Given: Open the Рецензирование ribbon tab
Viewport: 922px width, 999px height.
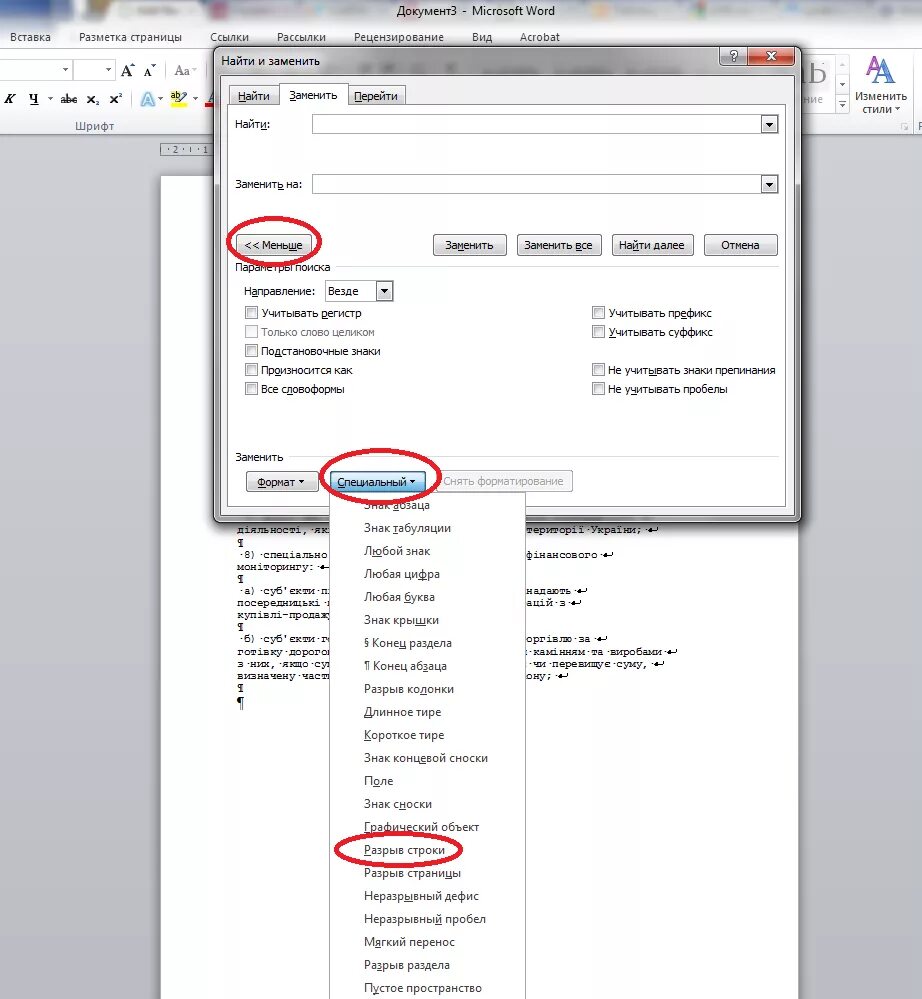Looking at the screenshot, I should [x=399, y=37].
